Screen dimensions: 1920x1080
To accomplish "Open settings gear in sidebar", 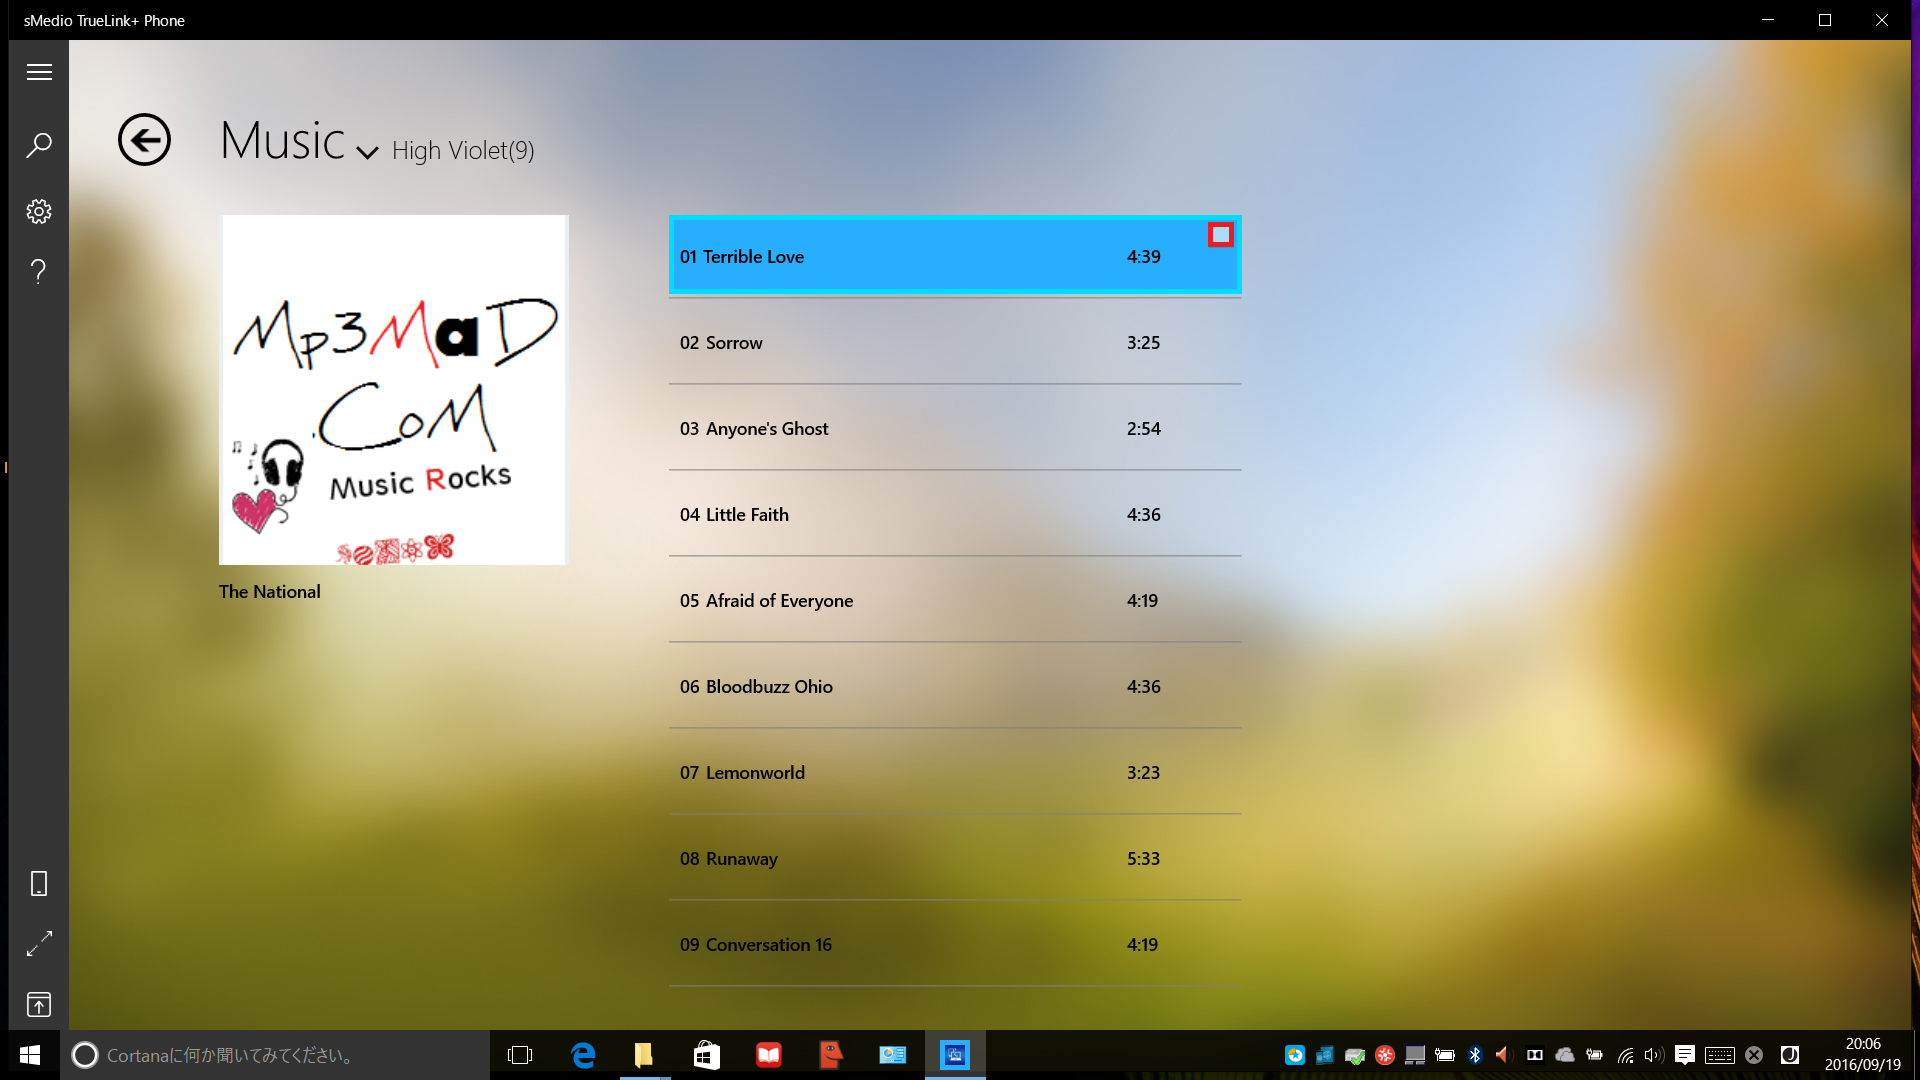I will click(x=39, y=211).
